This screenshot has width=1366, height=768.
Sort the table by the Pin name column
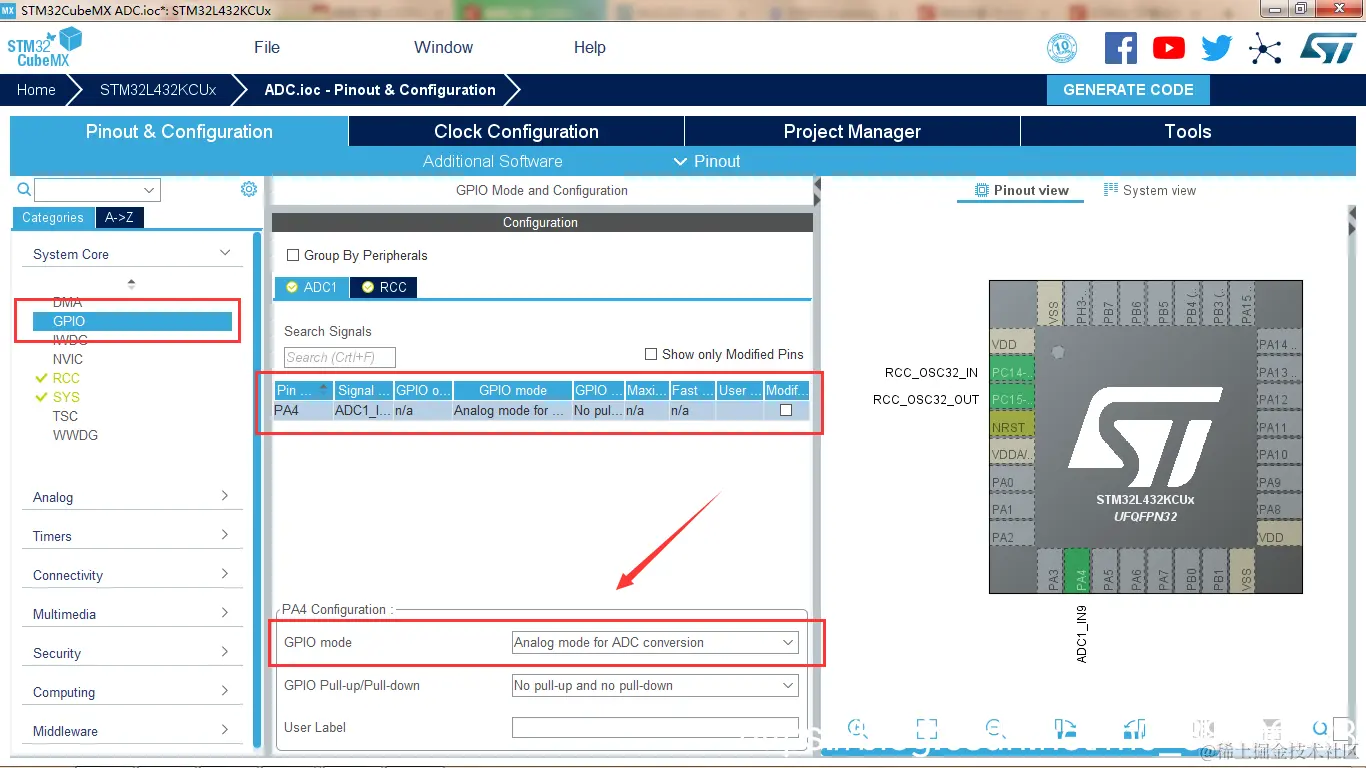303,390
